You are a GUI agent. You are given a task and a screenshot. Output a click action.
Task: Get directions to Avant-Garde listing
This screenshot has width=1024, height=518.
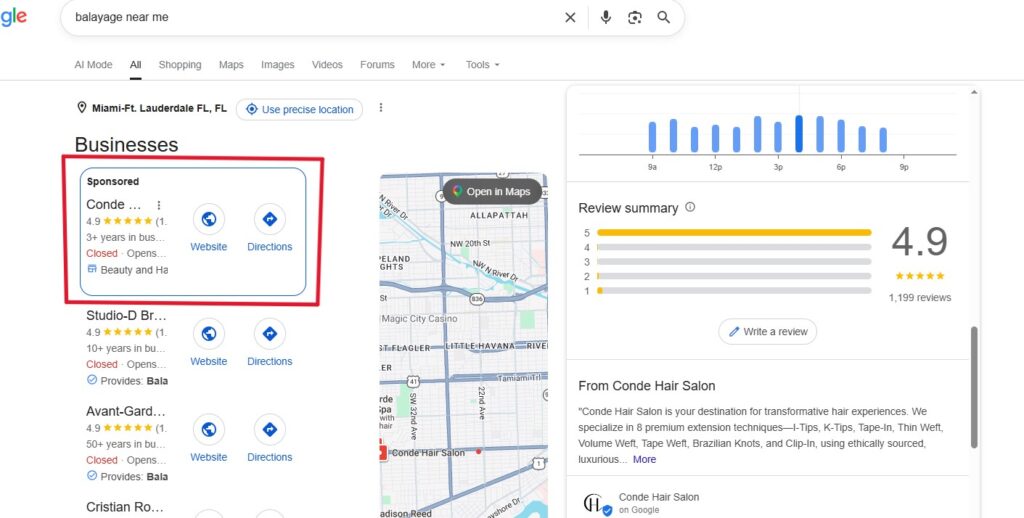270,430
